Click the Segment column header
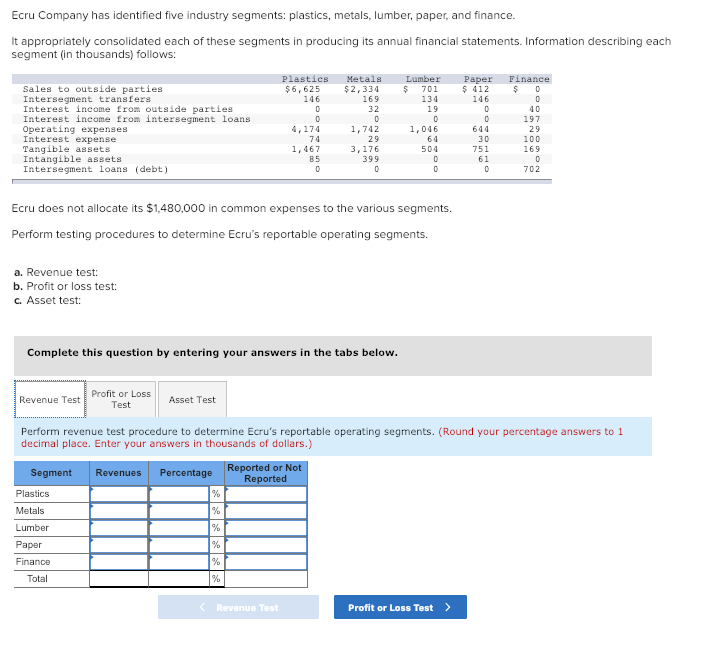Image resolution: width=717 pixels, height=653 pixels. click(51, 473)
